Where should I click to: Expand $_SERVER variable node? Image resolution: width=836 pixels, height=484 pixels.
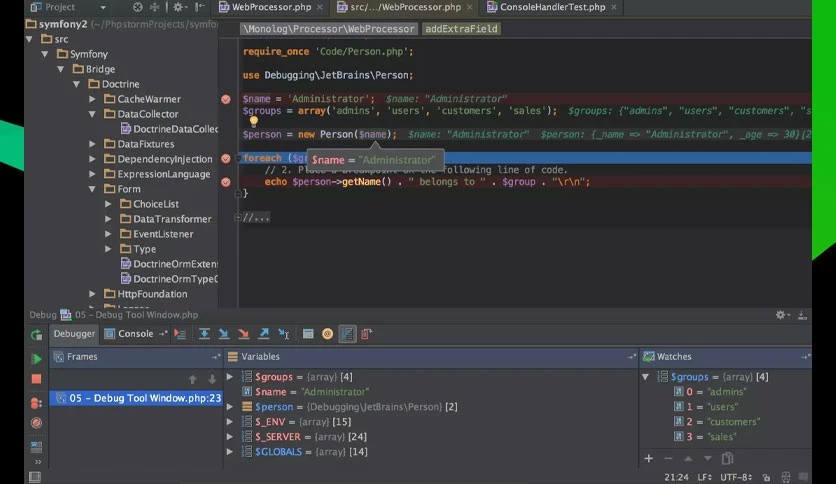(230, 437)
